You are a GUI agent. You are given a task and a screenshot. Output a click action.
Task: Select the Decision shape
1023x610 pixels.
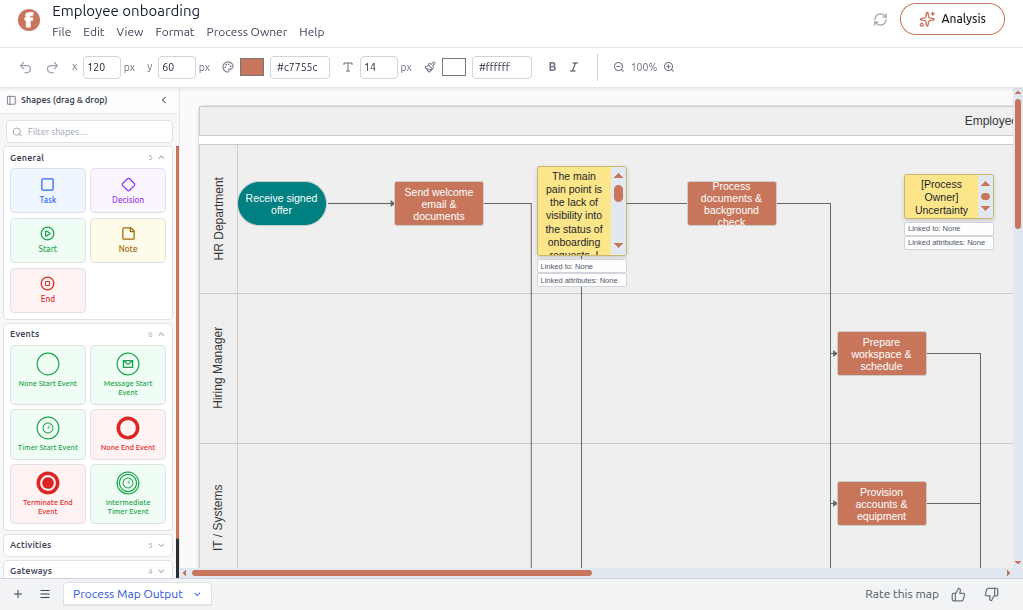coord(128,191)
